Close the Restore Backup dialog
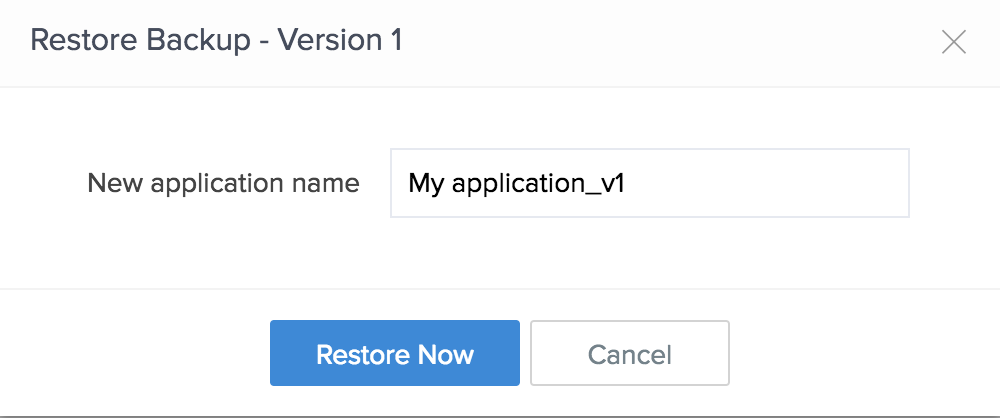The height and width of the screenshot is (418, 1000). 954,42
